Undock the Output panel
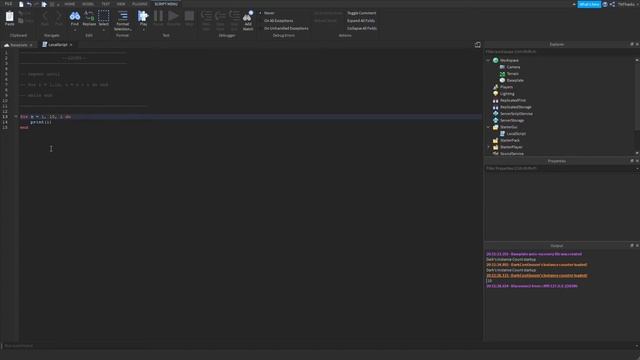 632,246
